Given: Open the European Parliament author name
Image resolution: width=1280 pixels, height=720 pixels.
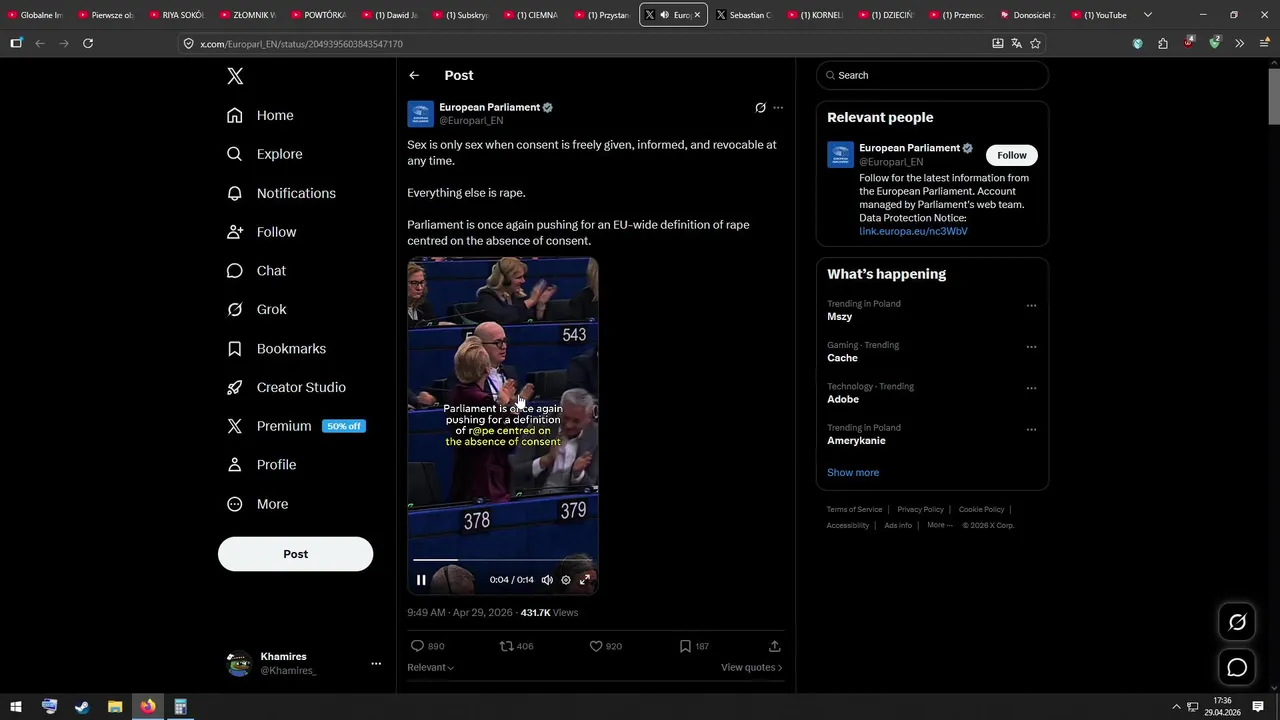Looking at the screenshot, I should (x=489, y=107).
